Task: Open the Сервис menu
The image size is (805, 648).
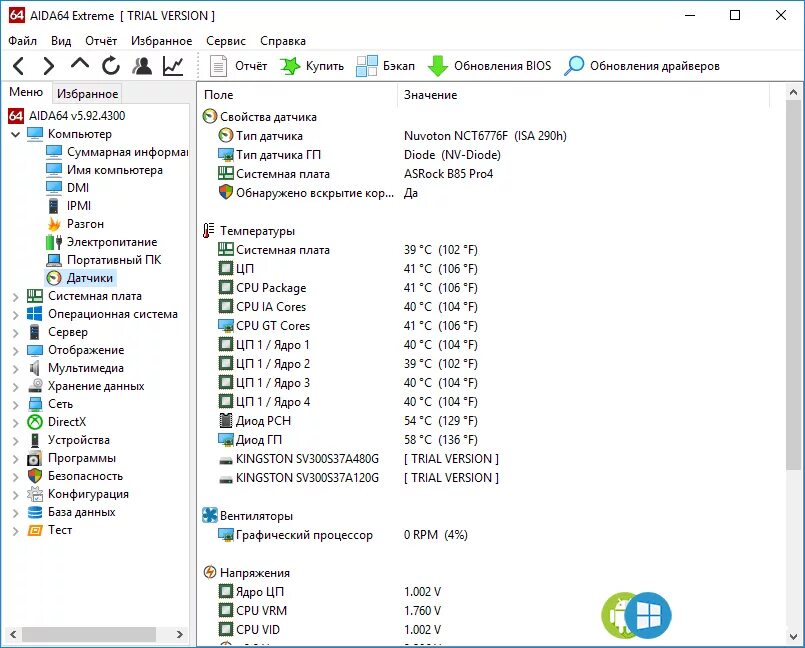Action: tap(226, 41)
